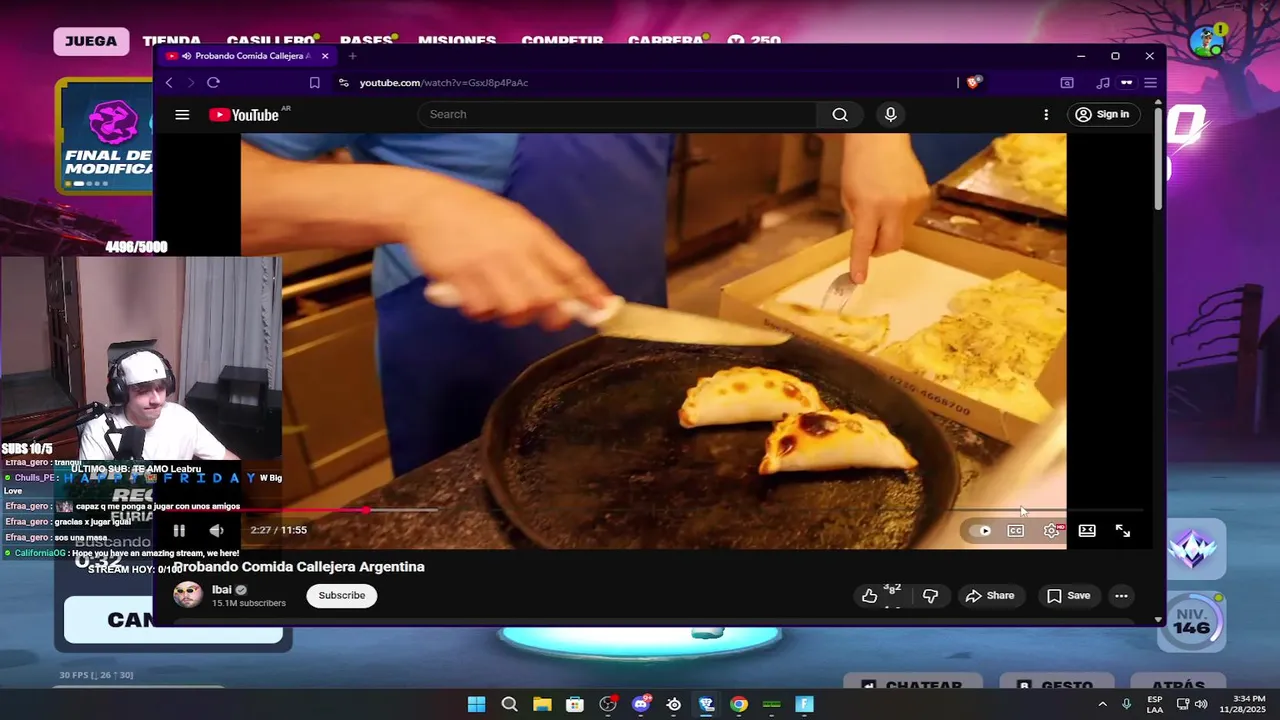Show hidden system tray icons
The height and width of the screenshot is (720, 1280).
click(1103, 704)
